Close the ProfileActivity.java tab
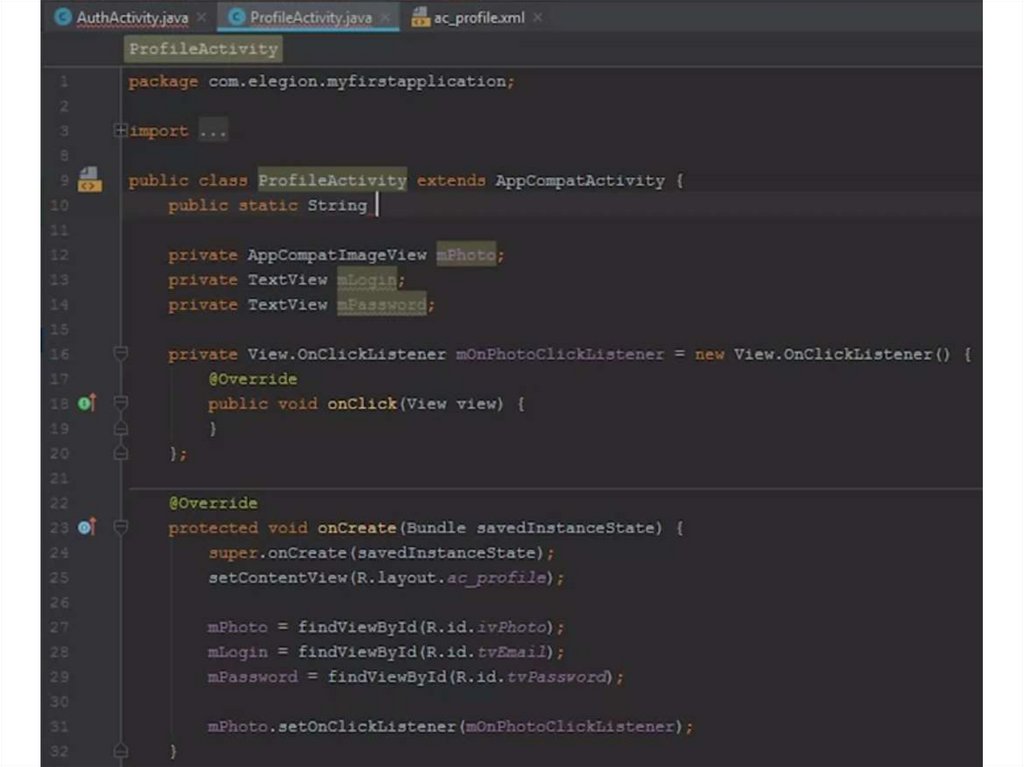1024x767 pixels. (385, 17)
